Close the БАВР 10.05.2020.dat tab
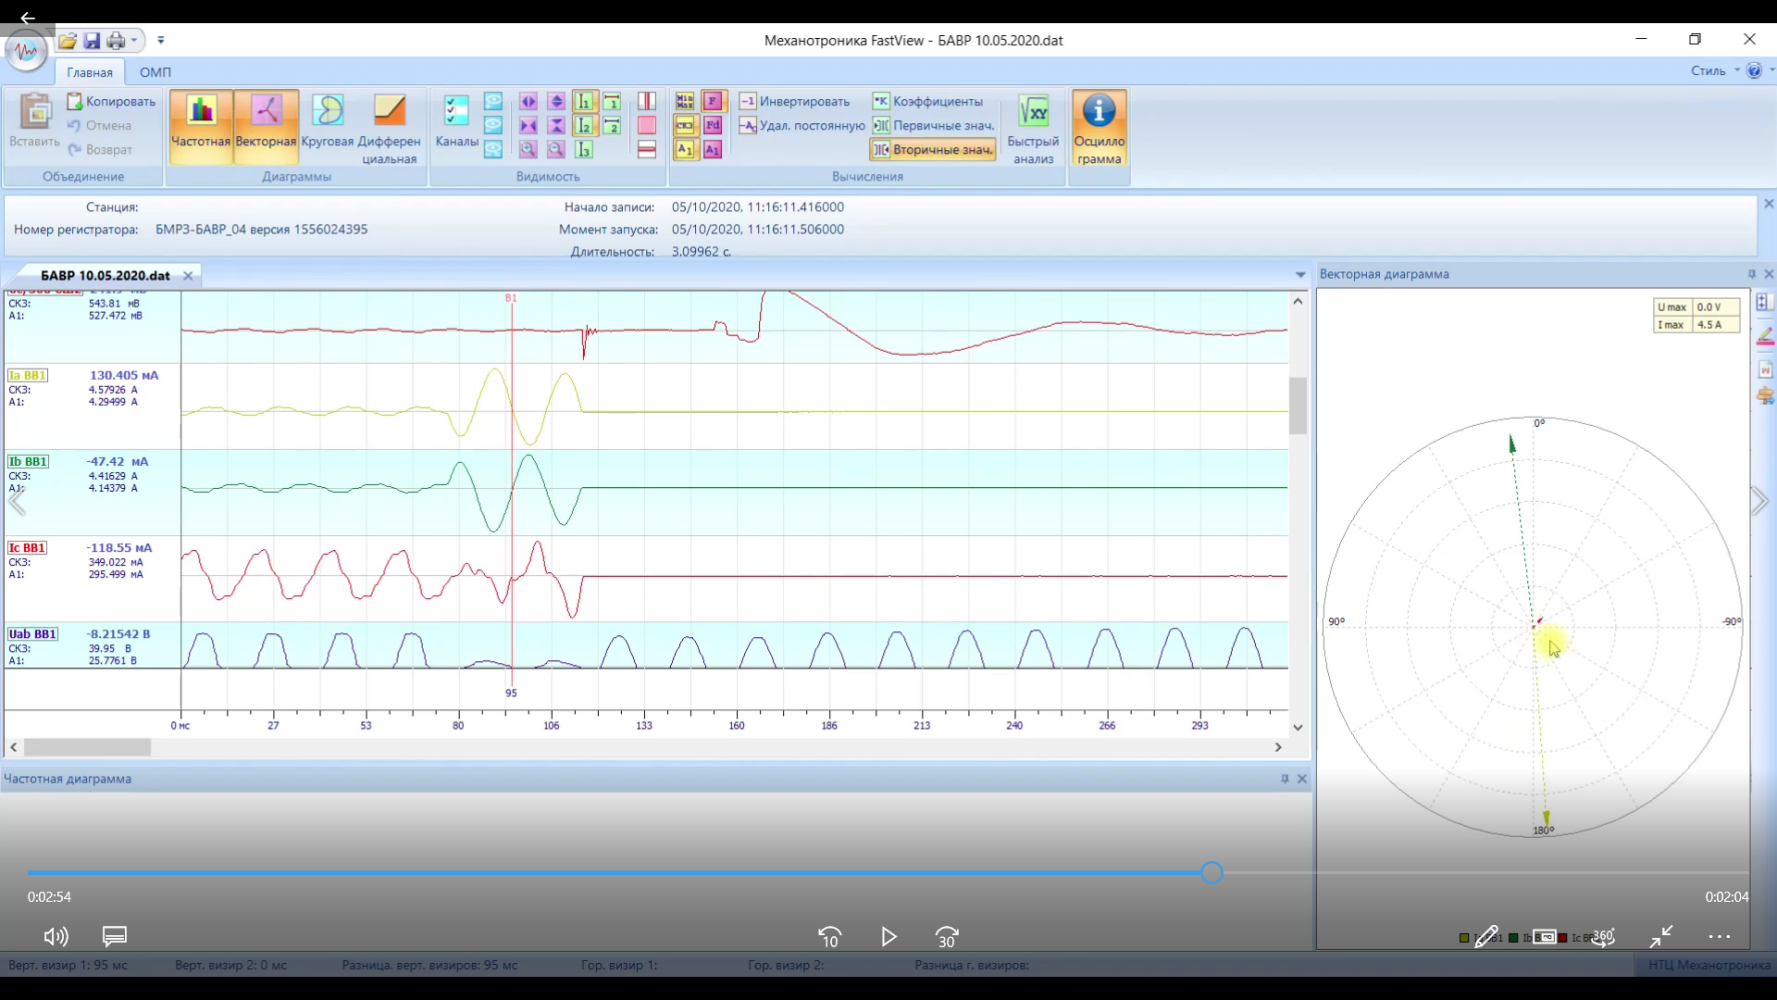Screen dimensions: 1777x1000 (188, 276)
